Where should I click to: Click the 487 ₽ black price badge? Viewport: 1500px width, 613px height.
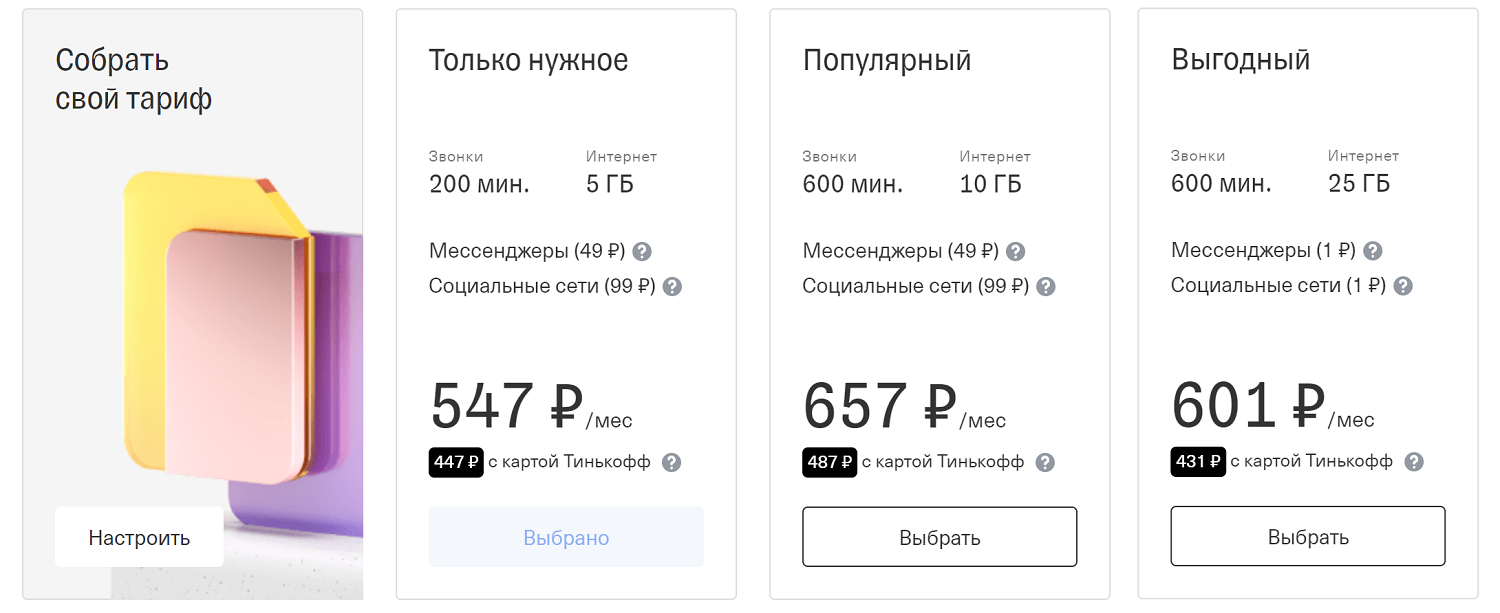click(x=829, y=462)
